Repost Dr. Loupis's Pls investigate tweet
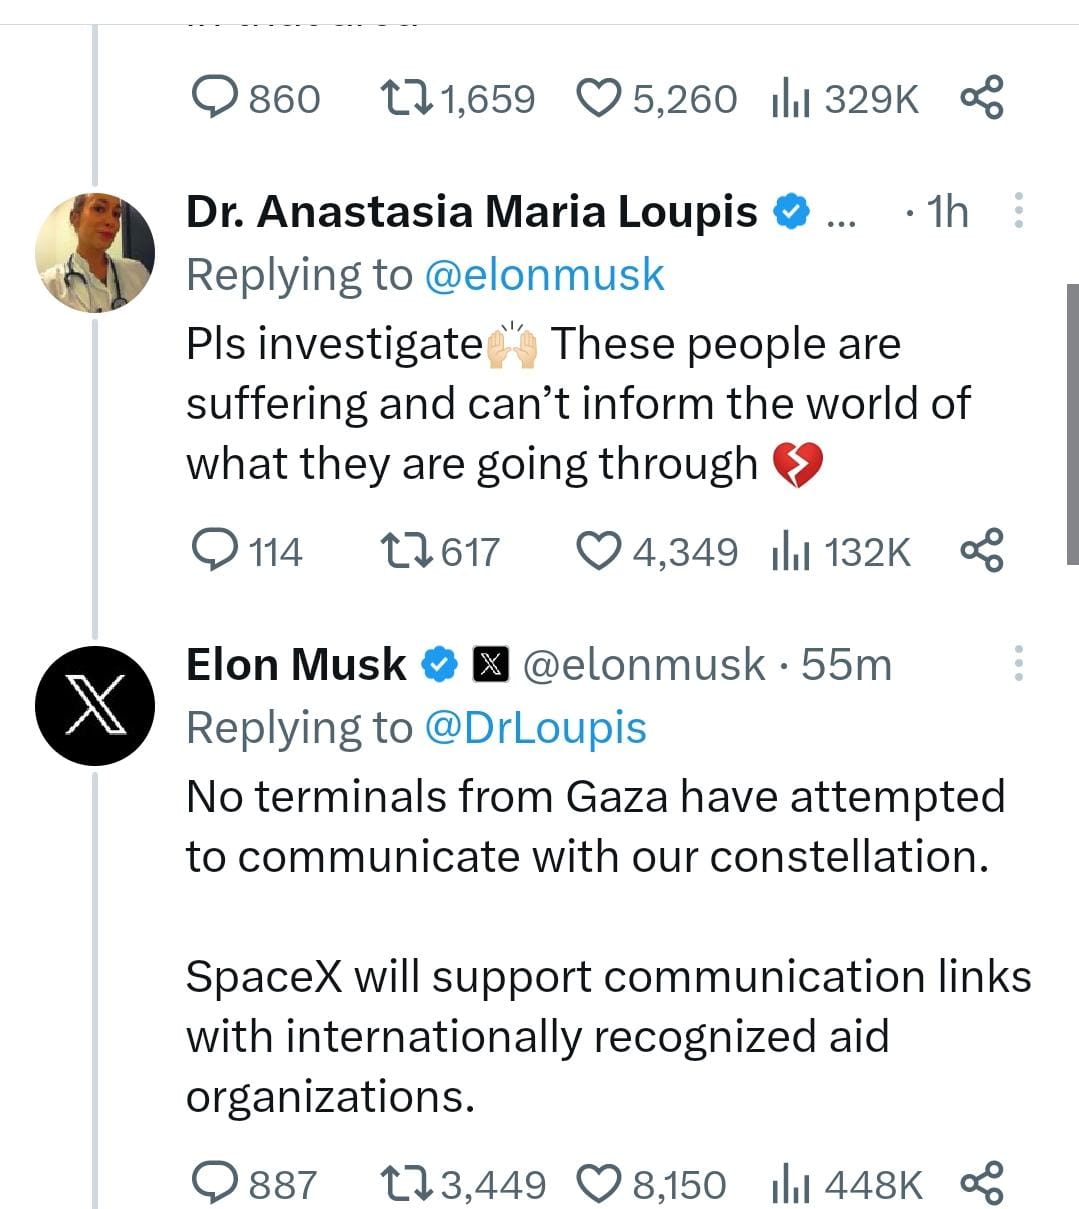 406,551
